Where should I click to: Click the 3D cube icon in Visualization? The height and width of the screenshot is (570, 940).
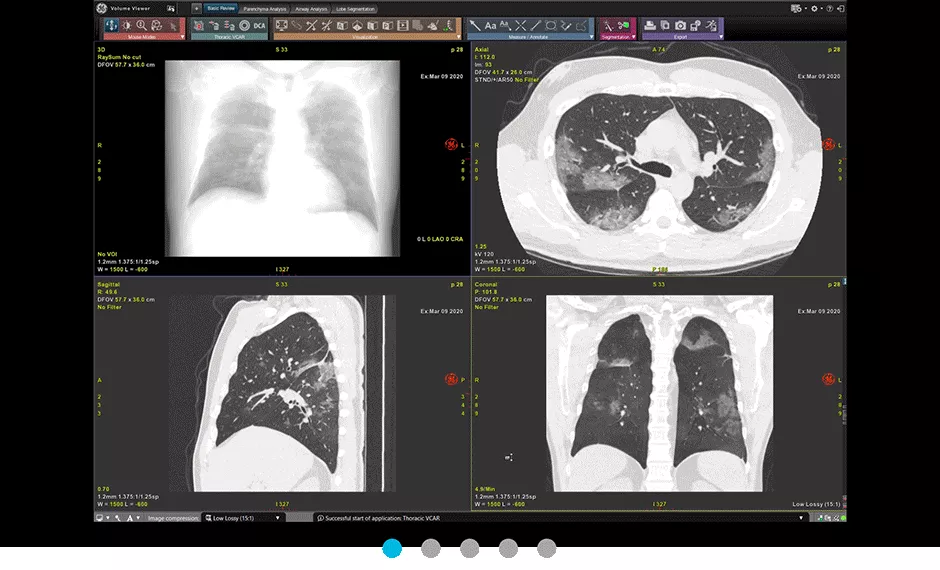click(357, 25)
